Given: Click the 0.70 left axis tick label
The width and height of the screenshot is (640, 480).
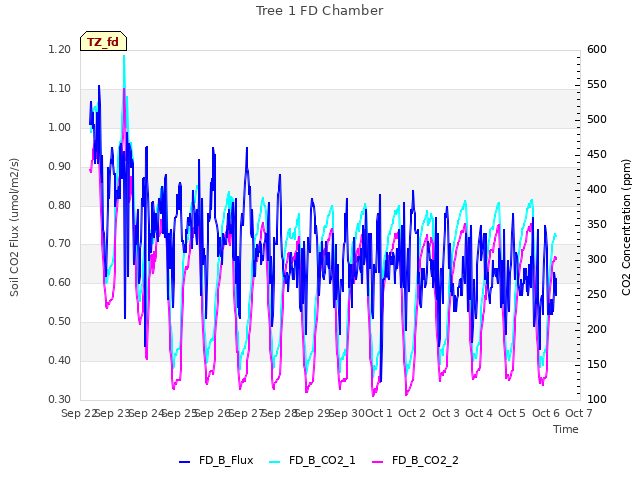Looking at the screenshot, I should (x=60, y=244).
